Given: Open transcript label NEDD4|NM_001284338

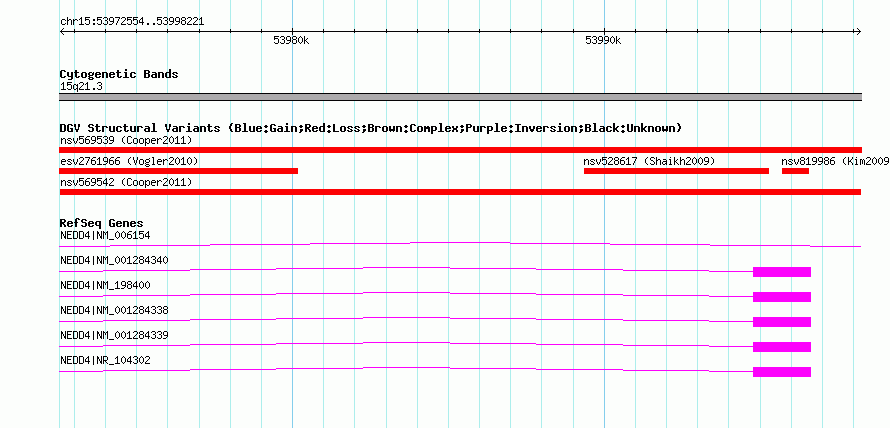Looking at the screenshot, I should tap(114, 310).
